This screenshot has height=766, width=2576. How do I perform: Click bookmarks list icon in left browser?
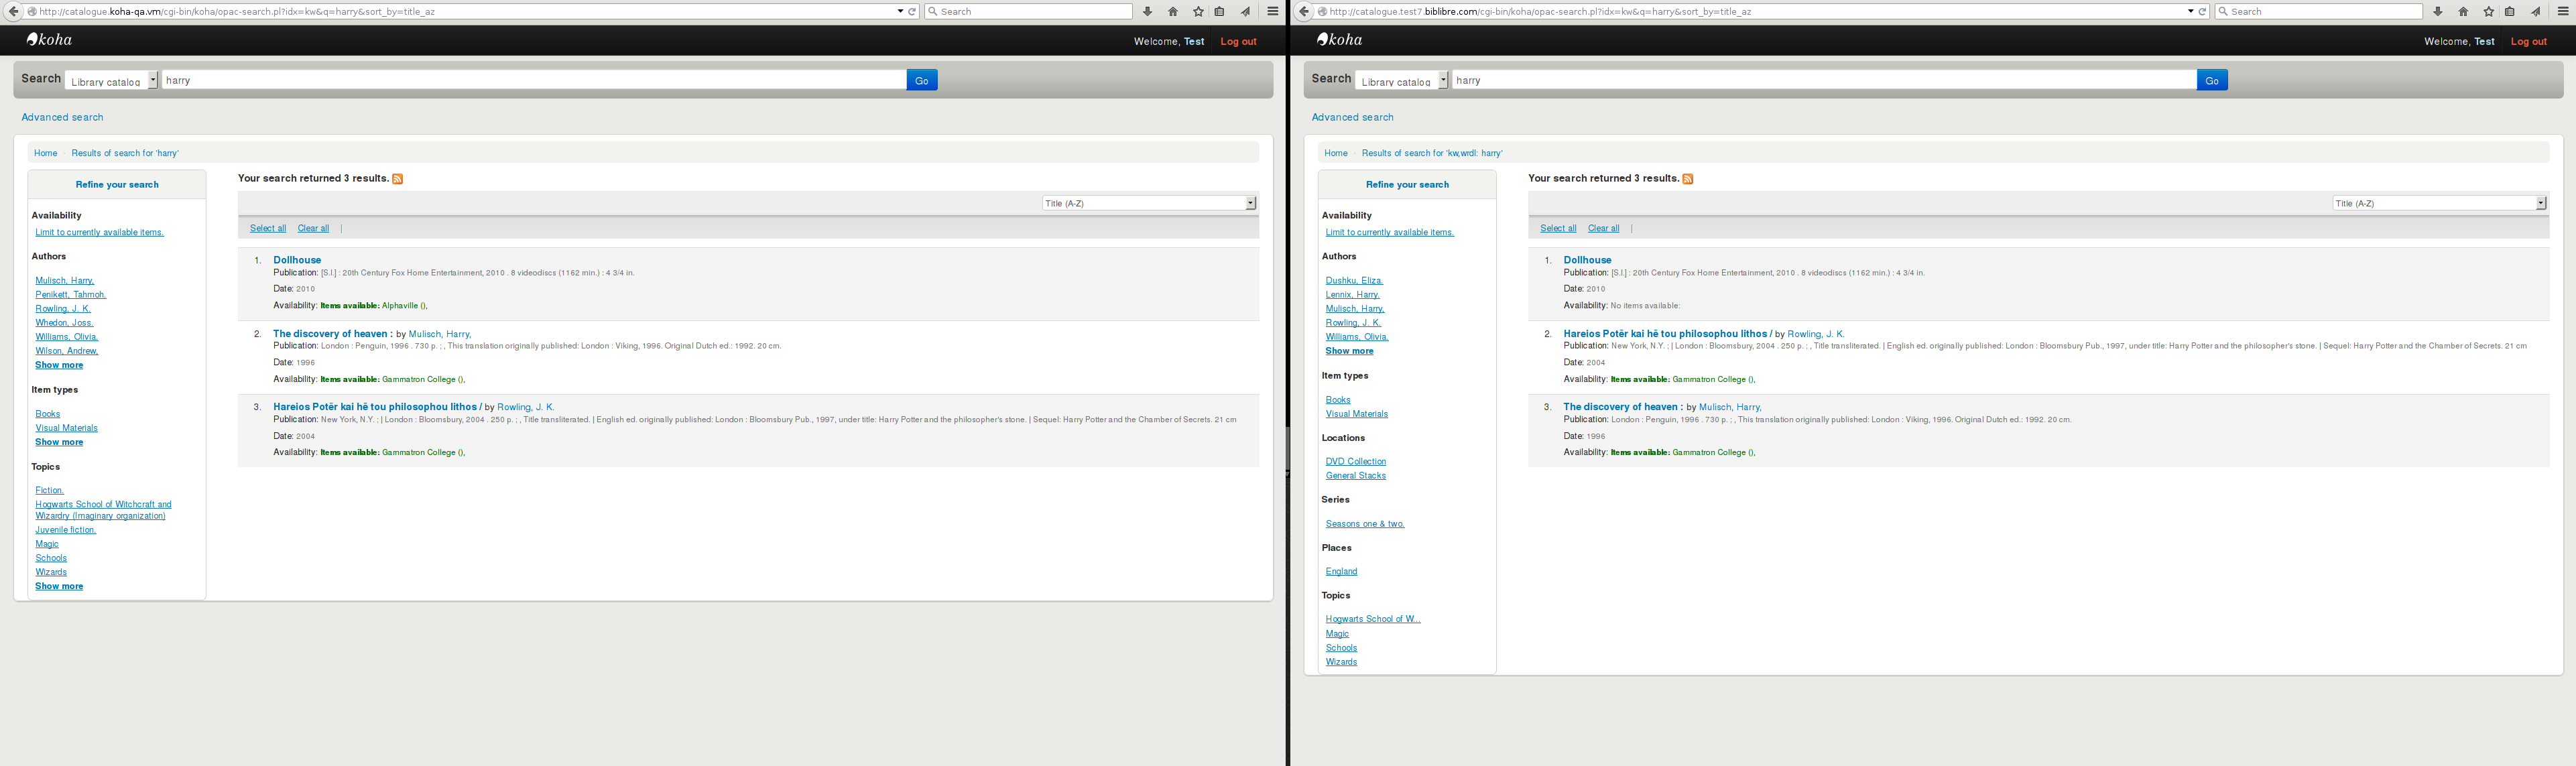click(x=1219, y=12)
